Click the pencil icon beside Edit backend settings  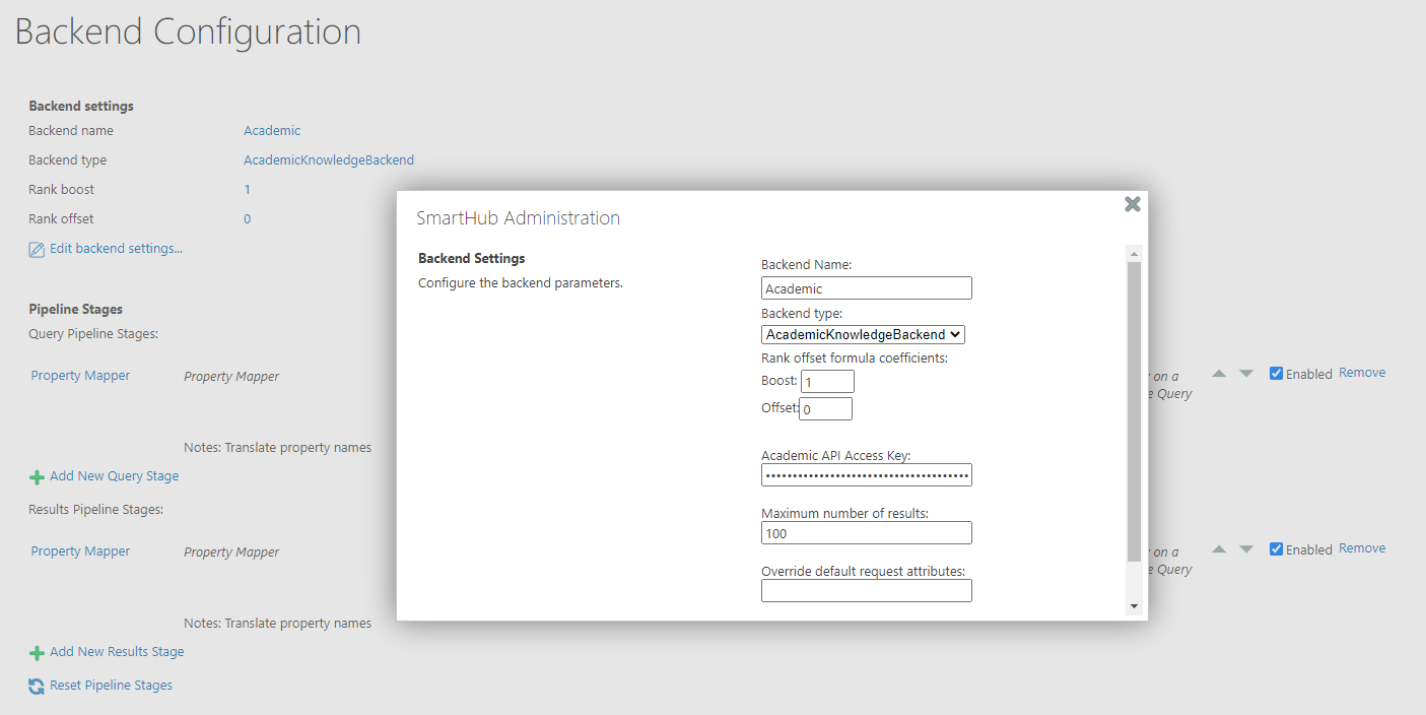click(37, 249)
